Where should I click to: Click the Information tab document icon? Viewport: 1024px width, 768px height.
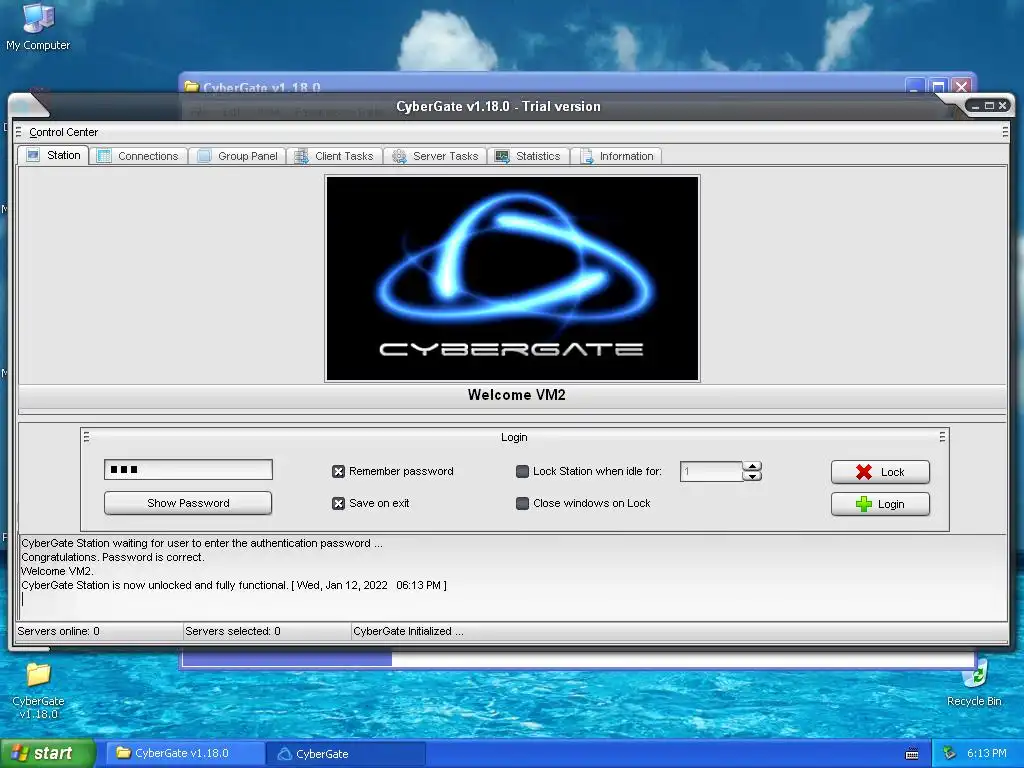(x=586, y=156)
